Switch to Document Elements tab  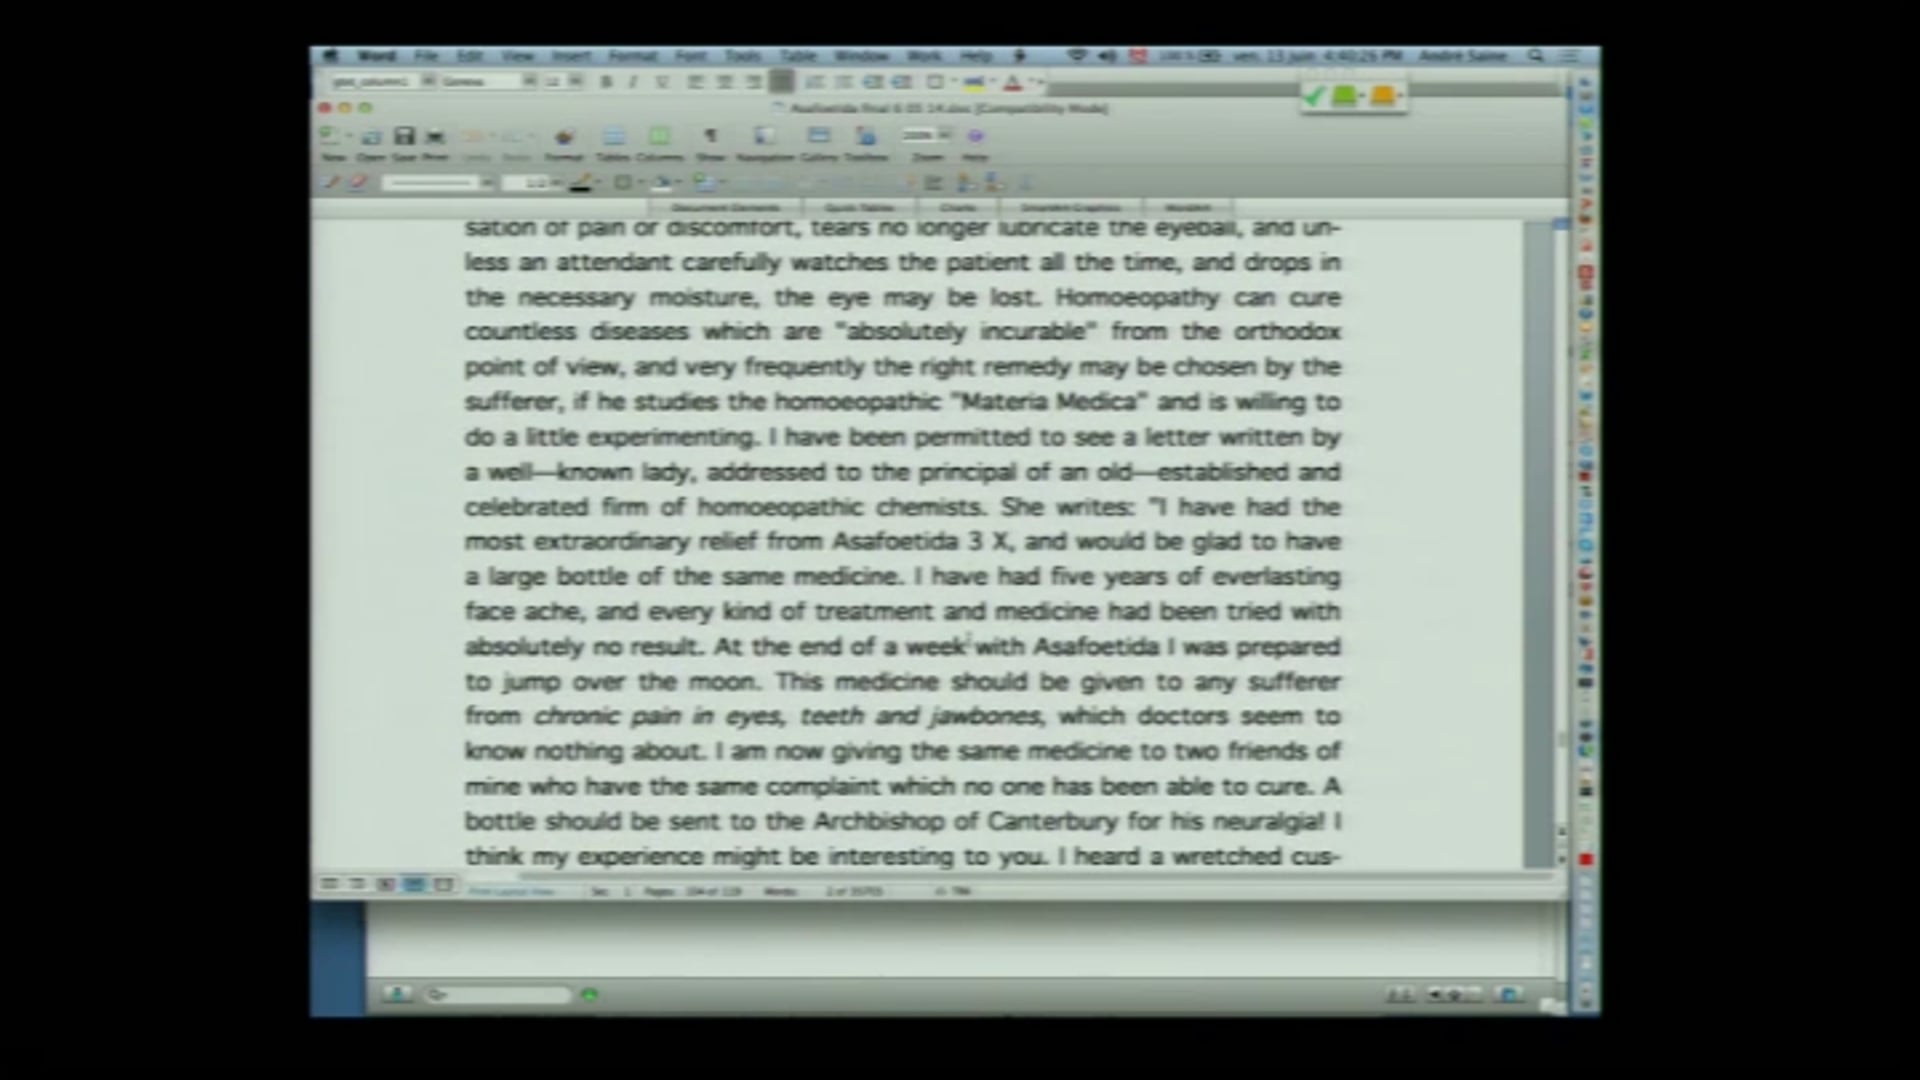click(724, 208)
